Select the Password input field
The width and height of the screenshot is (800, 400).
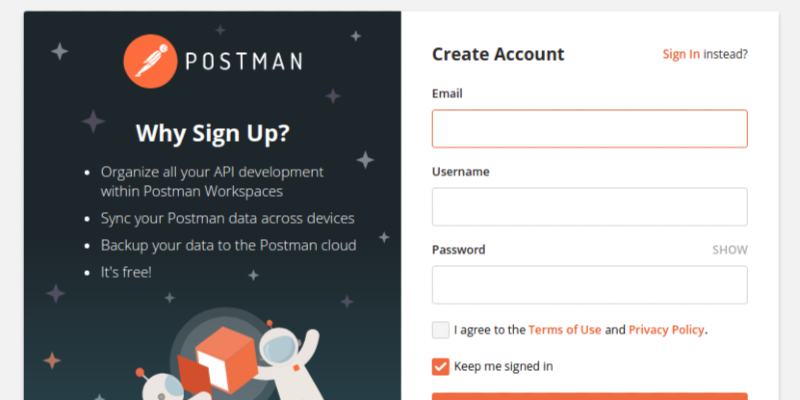point(589,285)
